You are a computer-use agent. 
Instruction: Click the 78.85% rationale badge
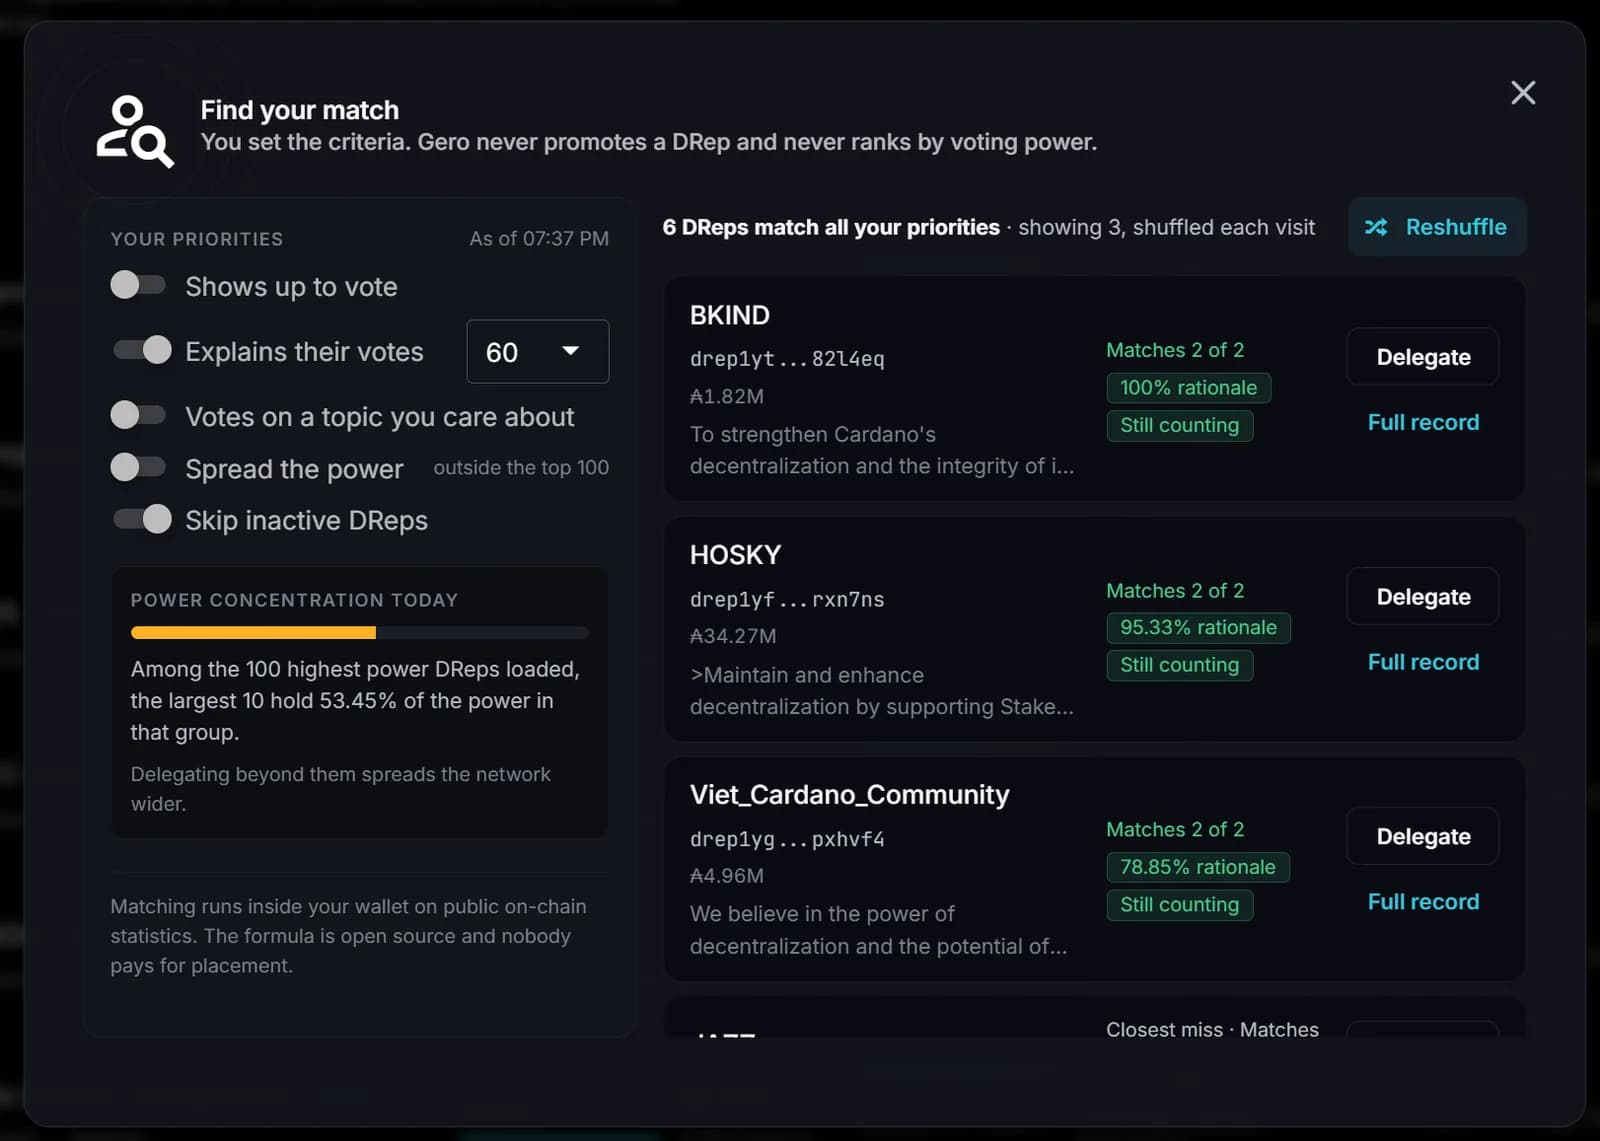pos(1197,867)
